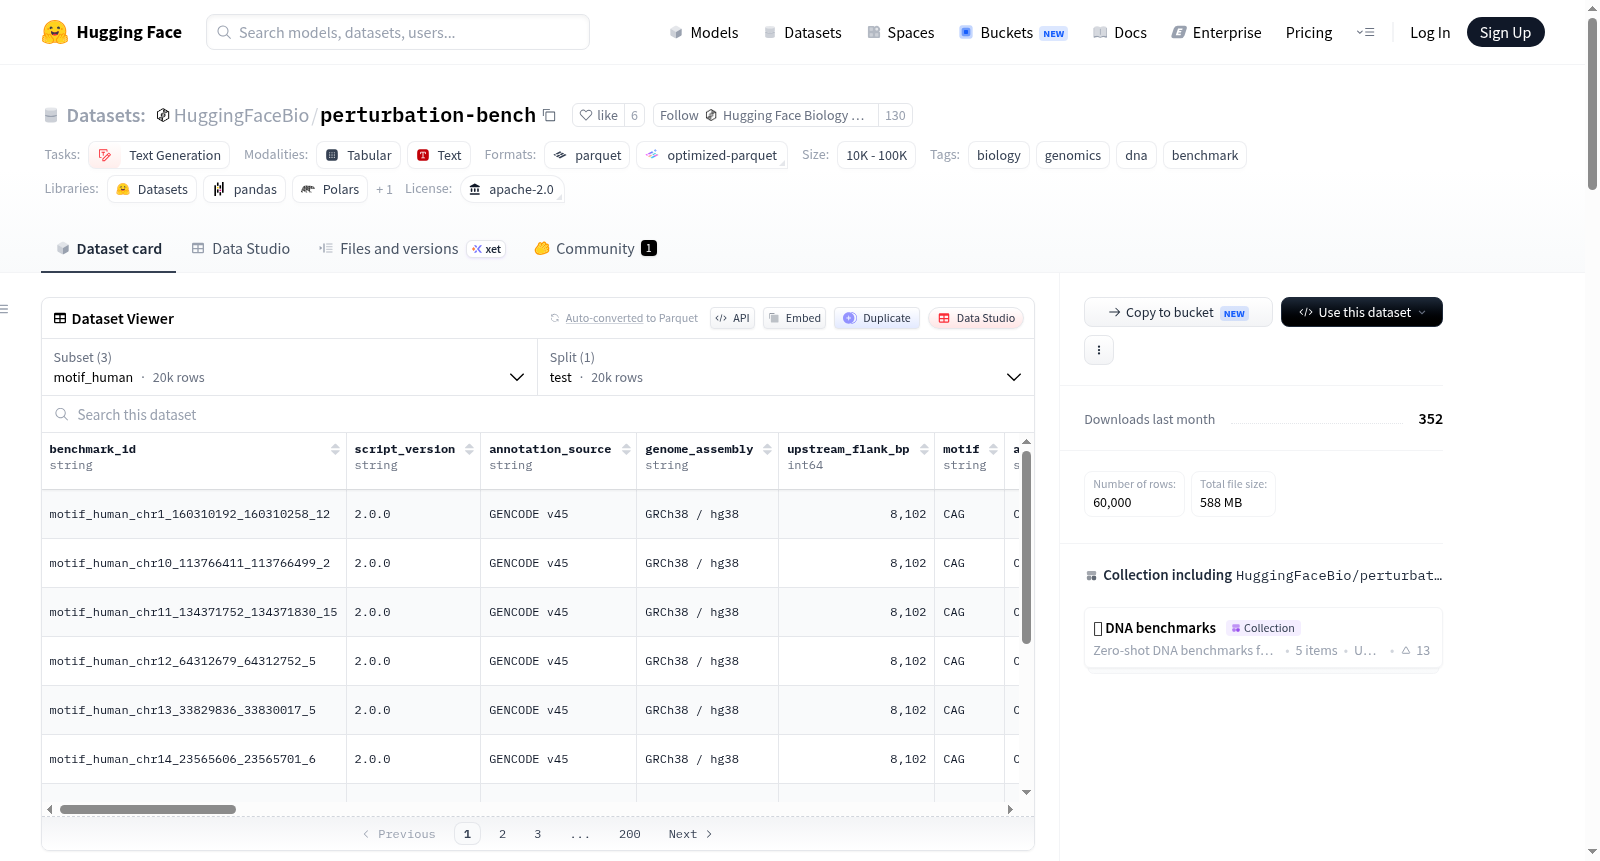This screenshot has height=861, width=1600.
Task: Sort by upstream_flank_bp column sort icon
Action: click(x=924, y=449)
